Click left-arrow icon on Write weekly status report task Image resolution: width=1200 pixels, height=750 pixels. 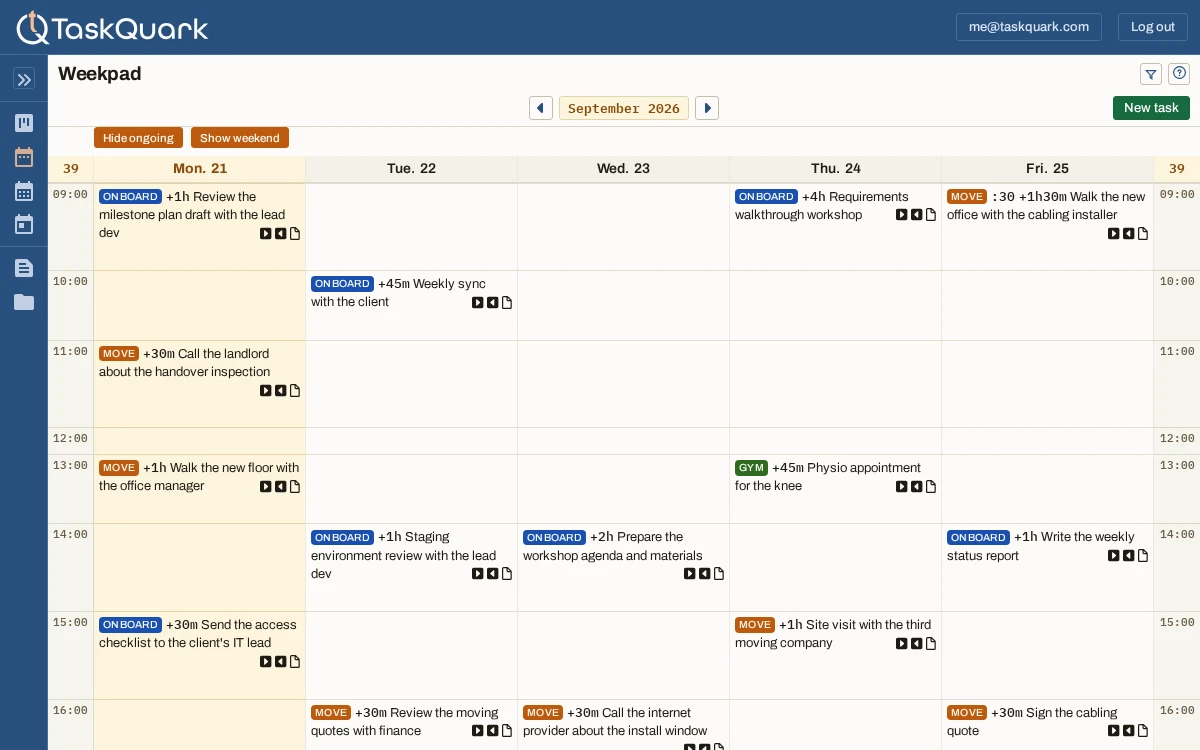click(1128, 556)
